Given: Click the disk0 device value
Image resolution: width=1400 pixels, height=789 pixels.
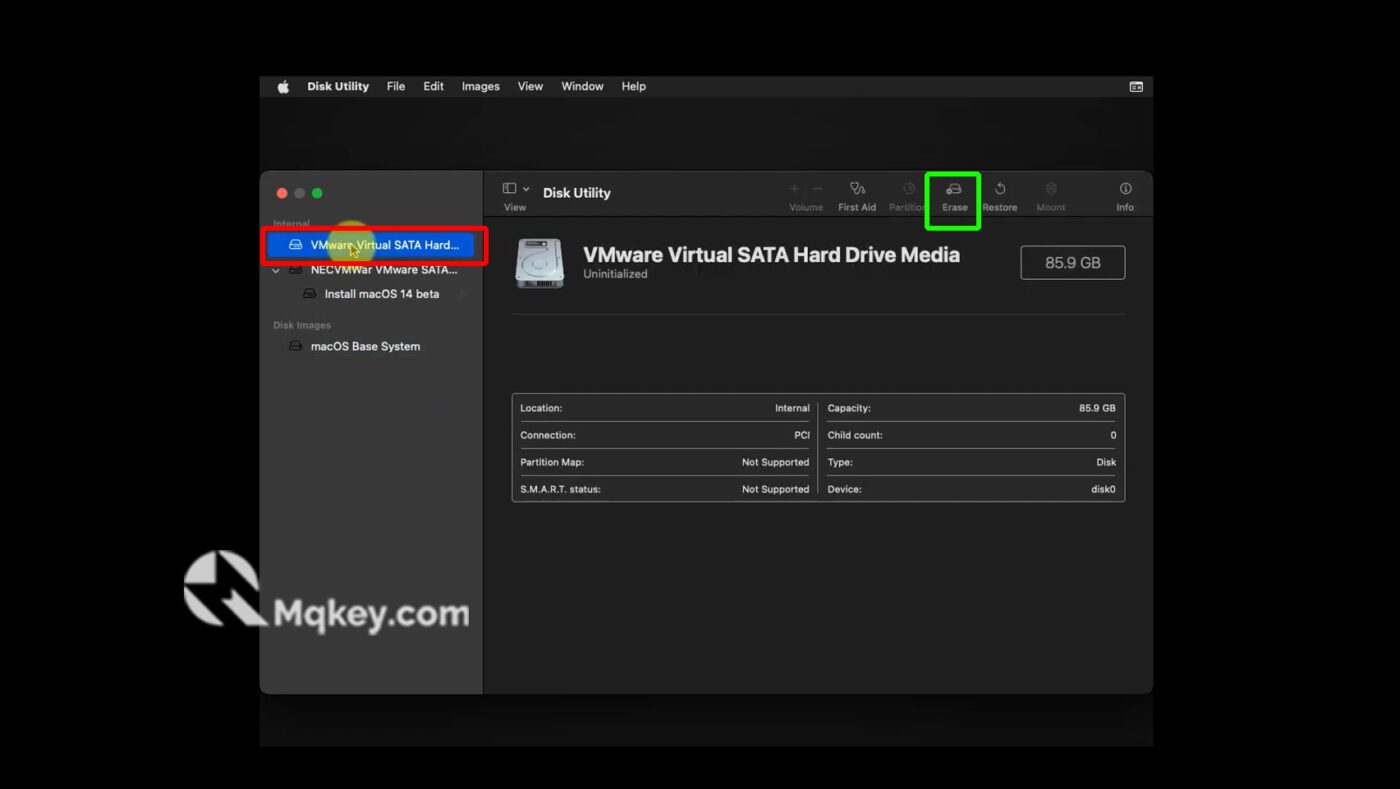Looking at the screenshot, I should click(x=1103, y=490).
